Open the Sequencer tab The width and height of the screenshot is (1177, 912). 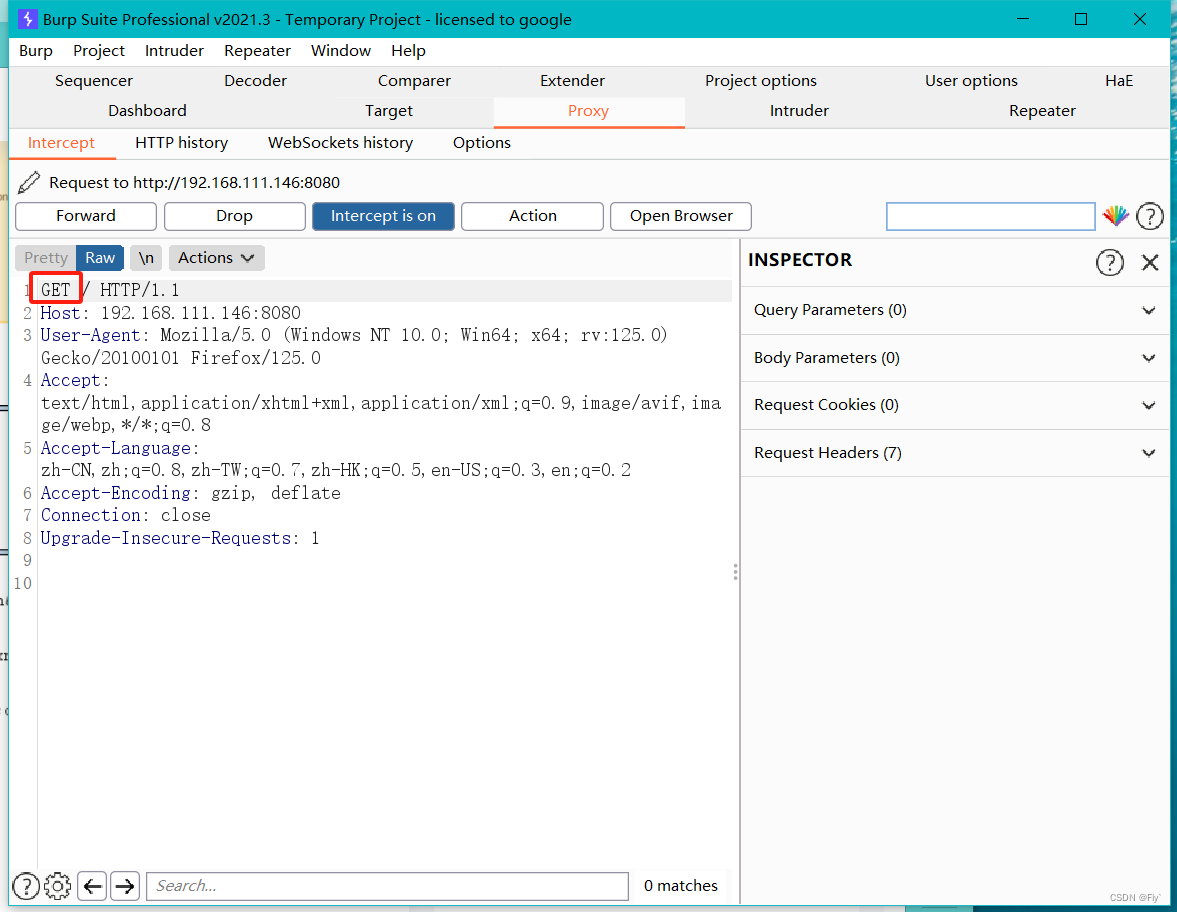(x=94, y=81)
